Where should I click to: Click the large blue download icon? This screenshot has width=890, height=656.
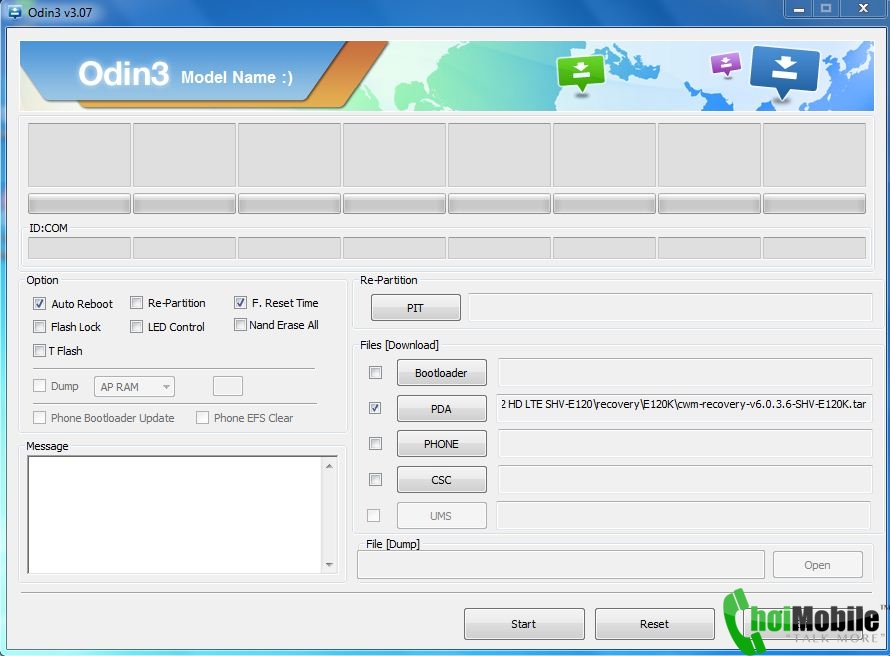784,72
